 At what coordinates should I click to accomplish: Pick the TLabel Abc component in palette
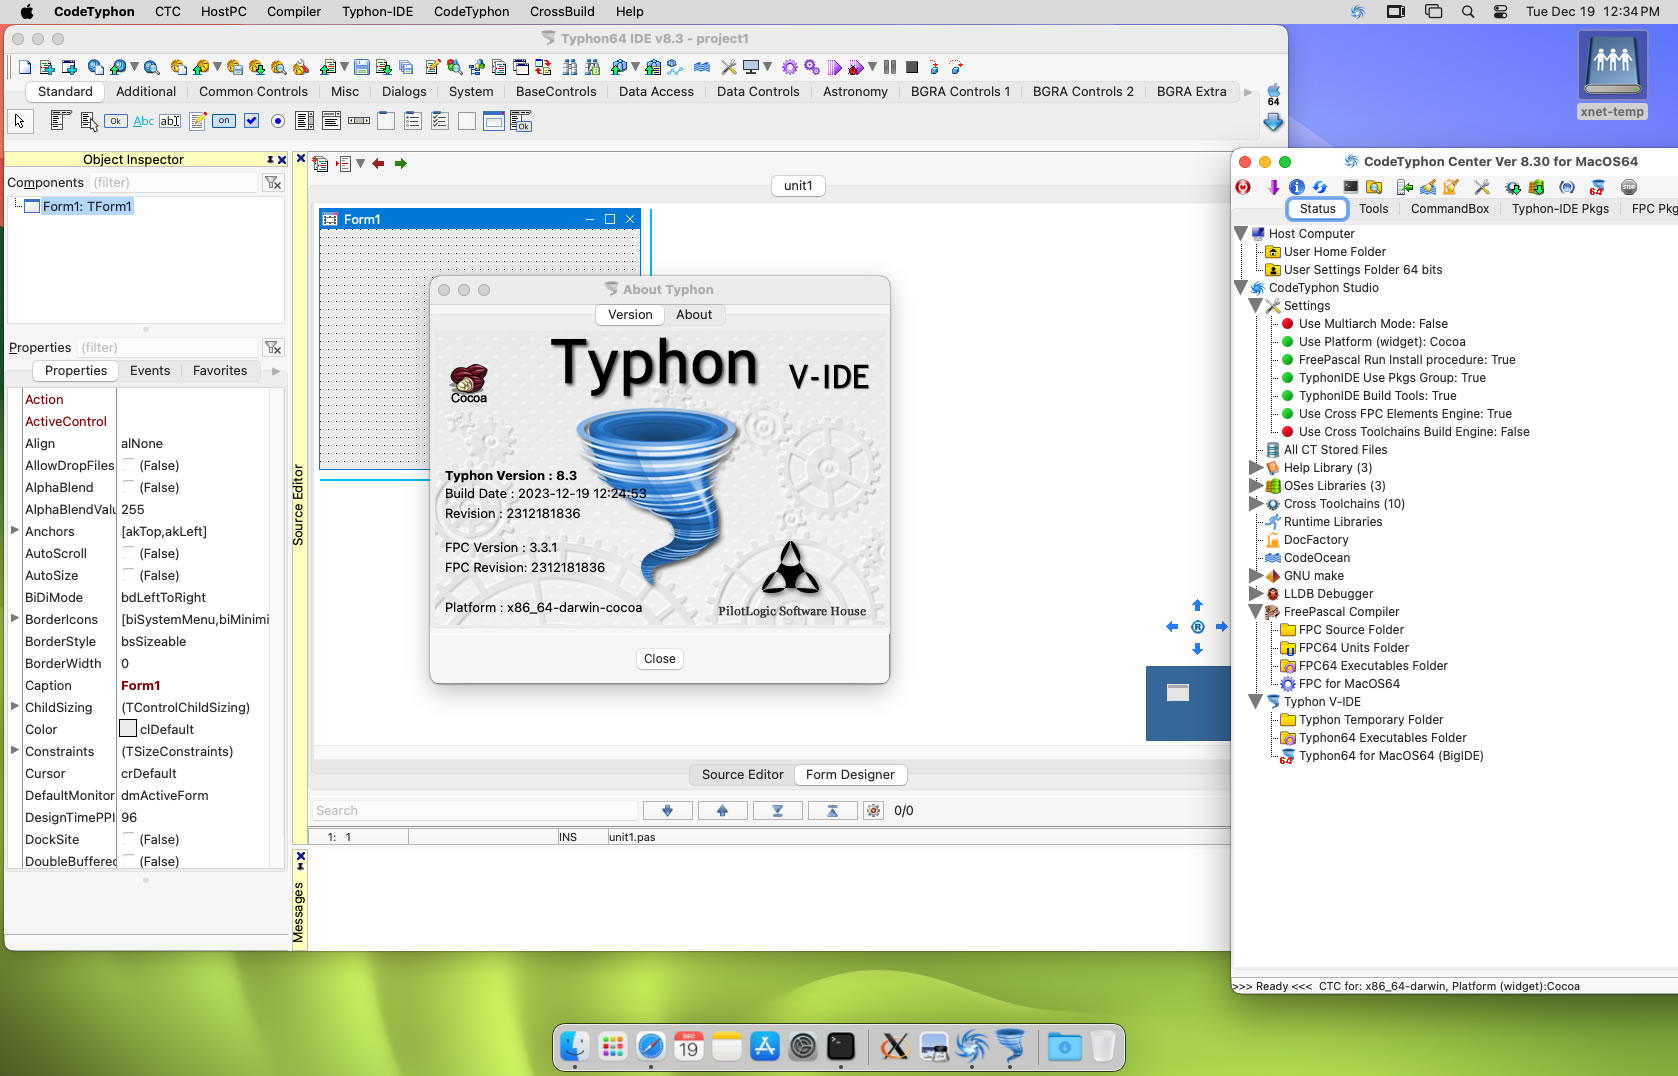coord(143,121)
